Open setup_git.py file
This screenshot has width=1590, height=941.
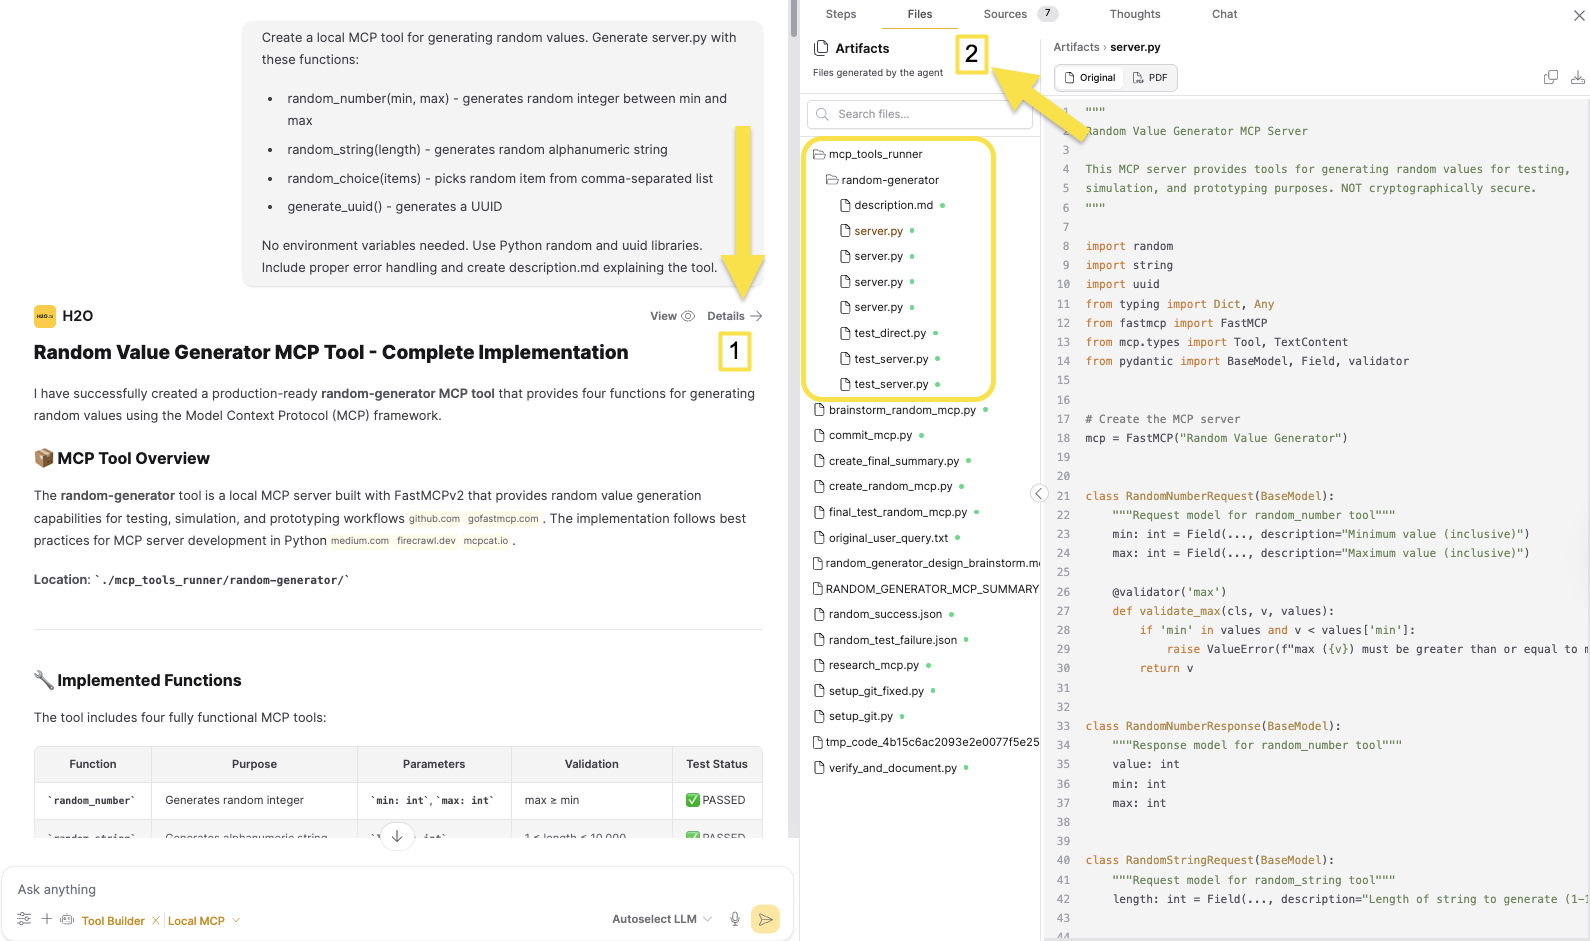859,716
